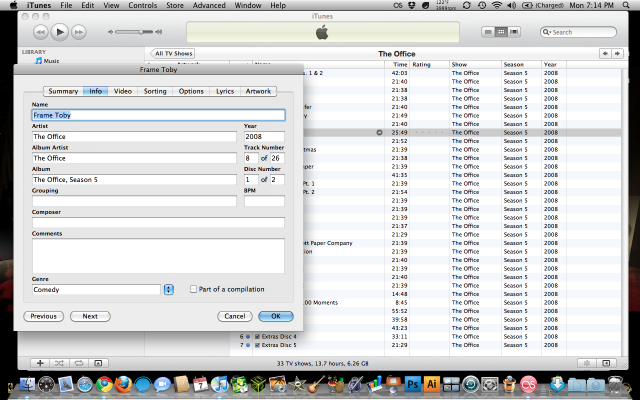Sort by the Season column header
This screenshot has width=640, height=400.
521,64
